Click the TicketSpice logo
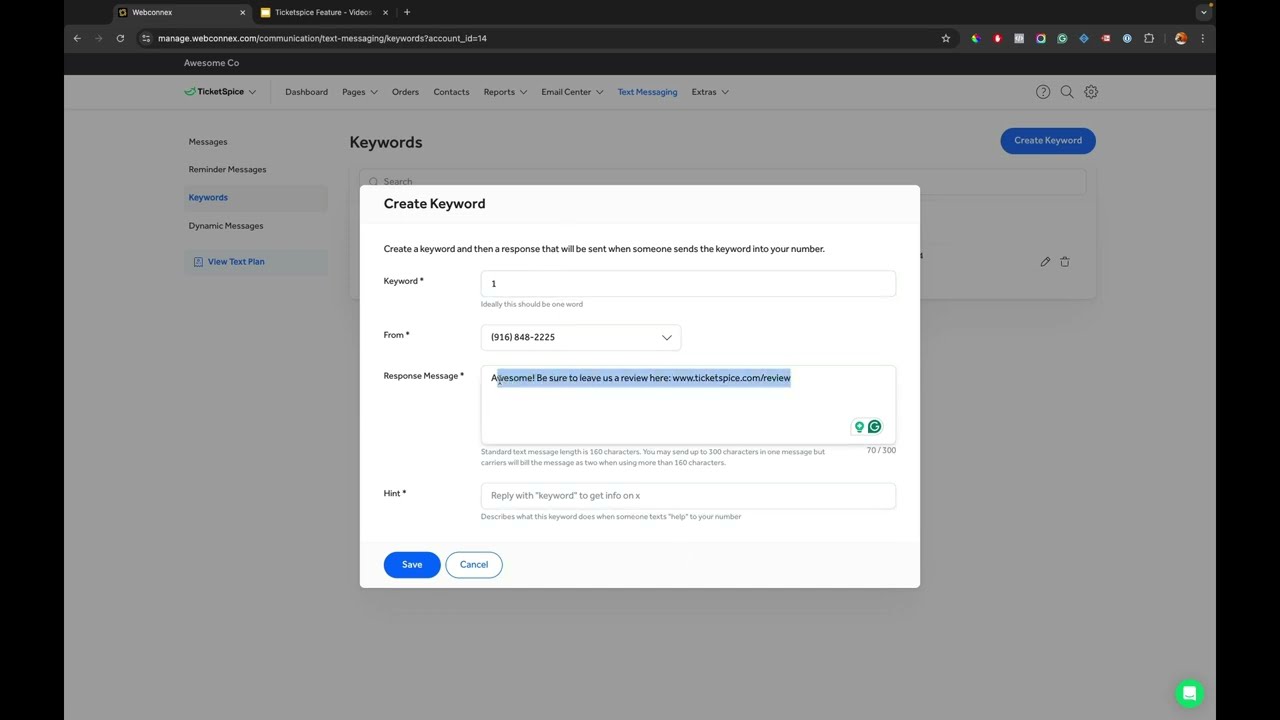The width and height of the screenshot is (1280, 720). (x=214, y=92)
